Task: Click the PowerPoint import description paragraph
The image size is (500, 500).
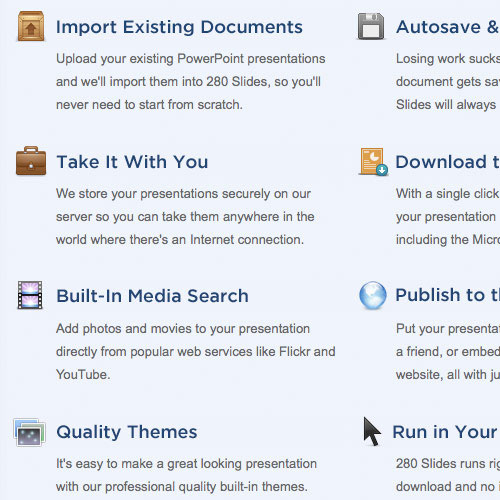Action: coord(191,82)
